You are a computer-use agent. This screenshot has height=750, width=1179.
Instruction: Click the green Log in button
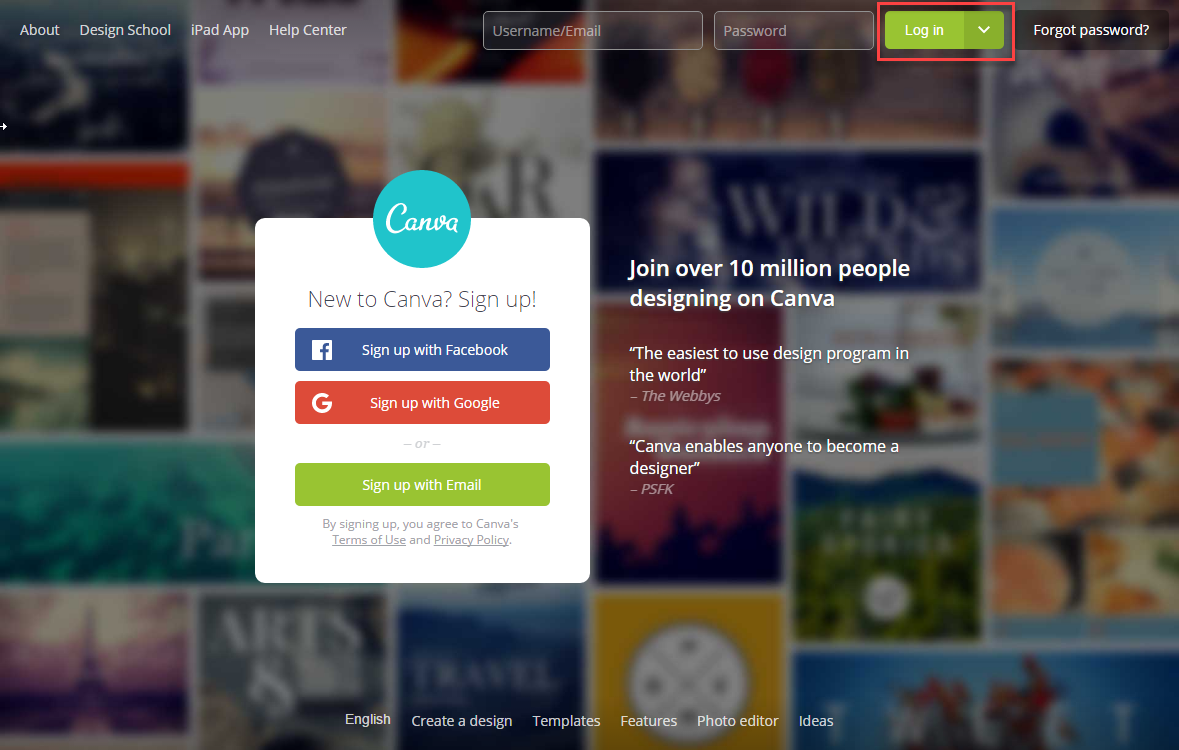pos(924,30)
